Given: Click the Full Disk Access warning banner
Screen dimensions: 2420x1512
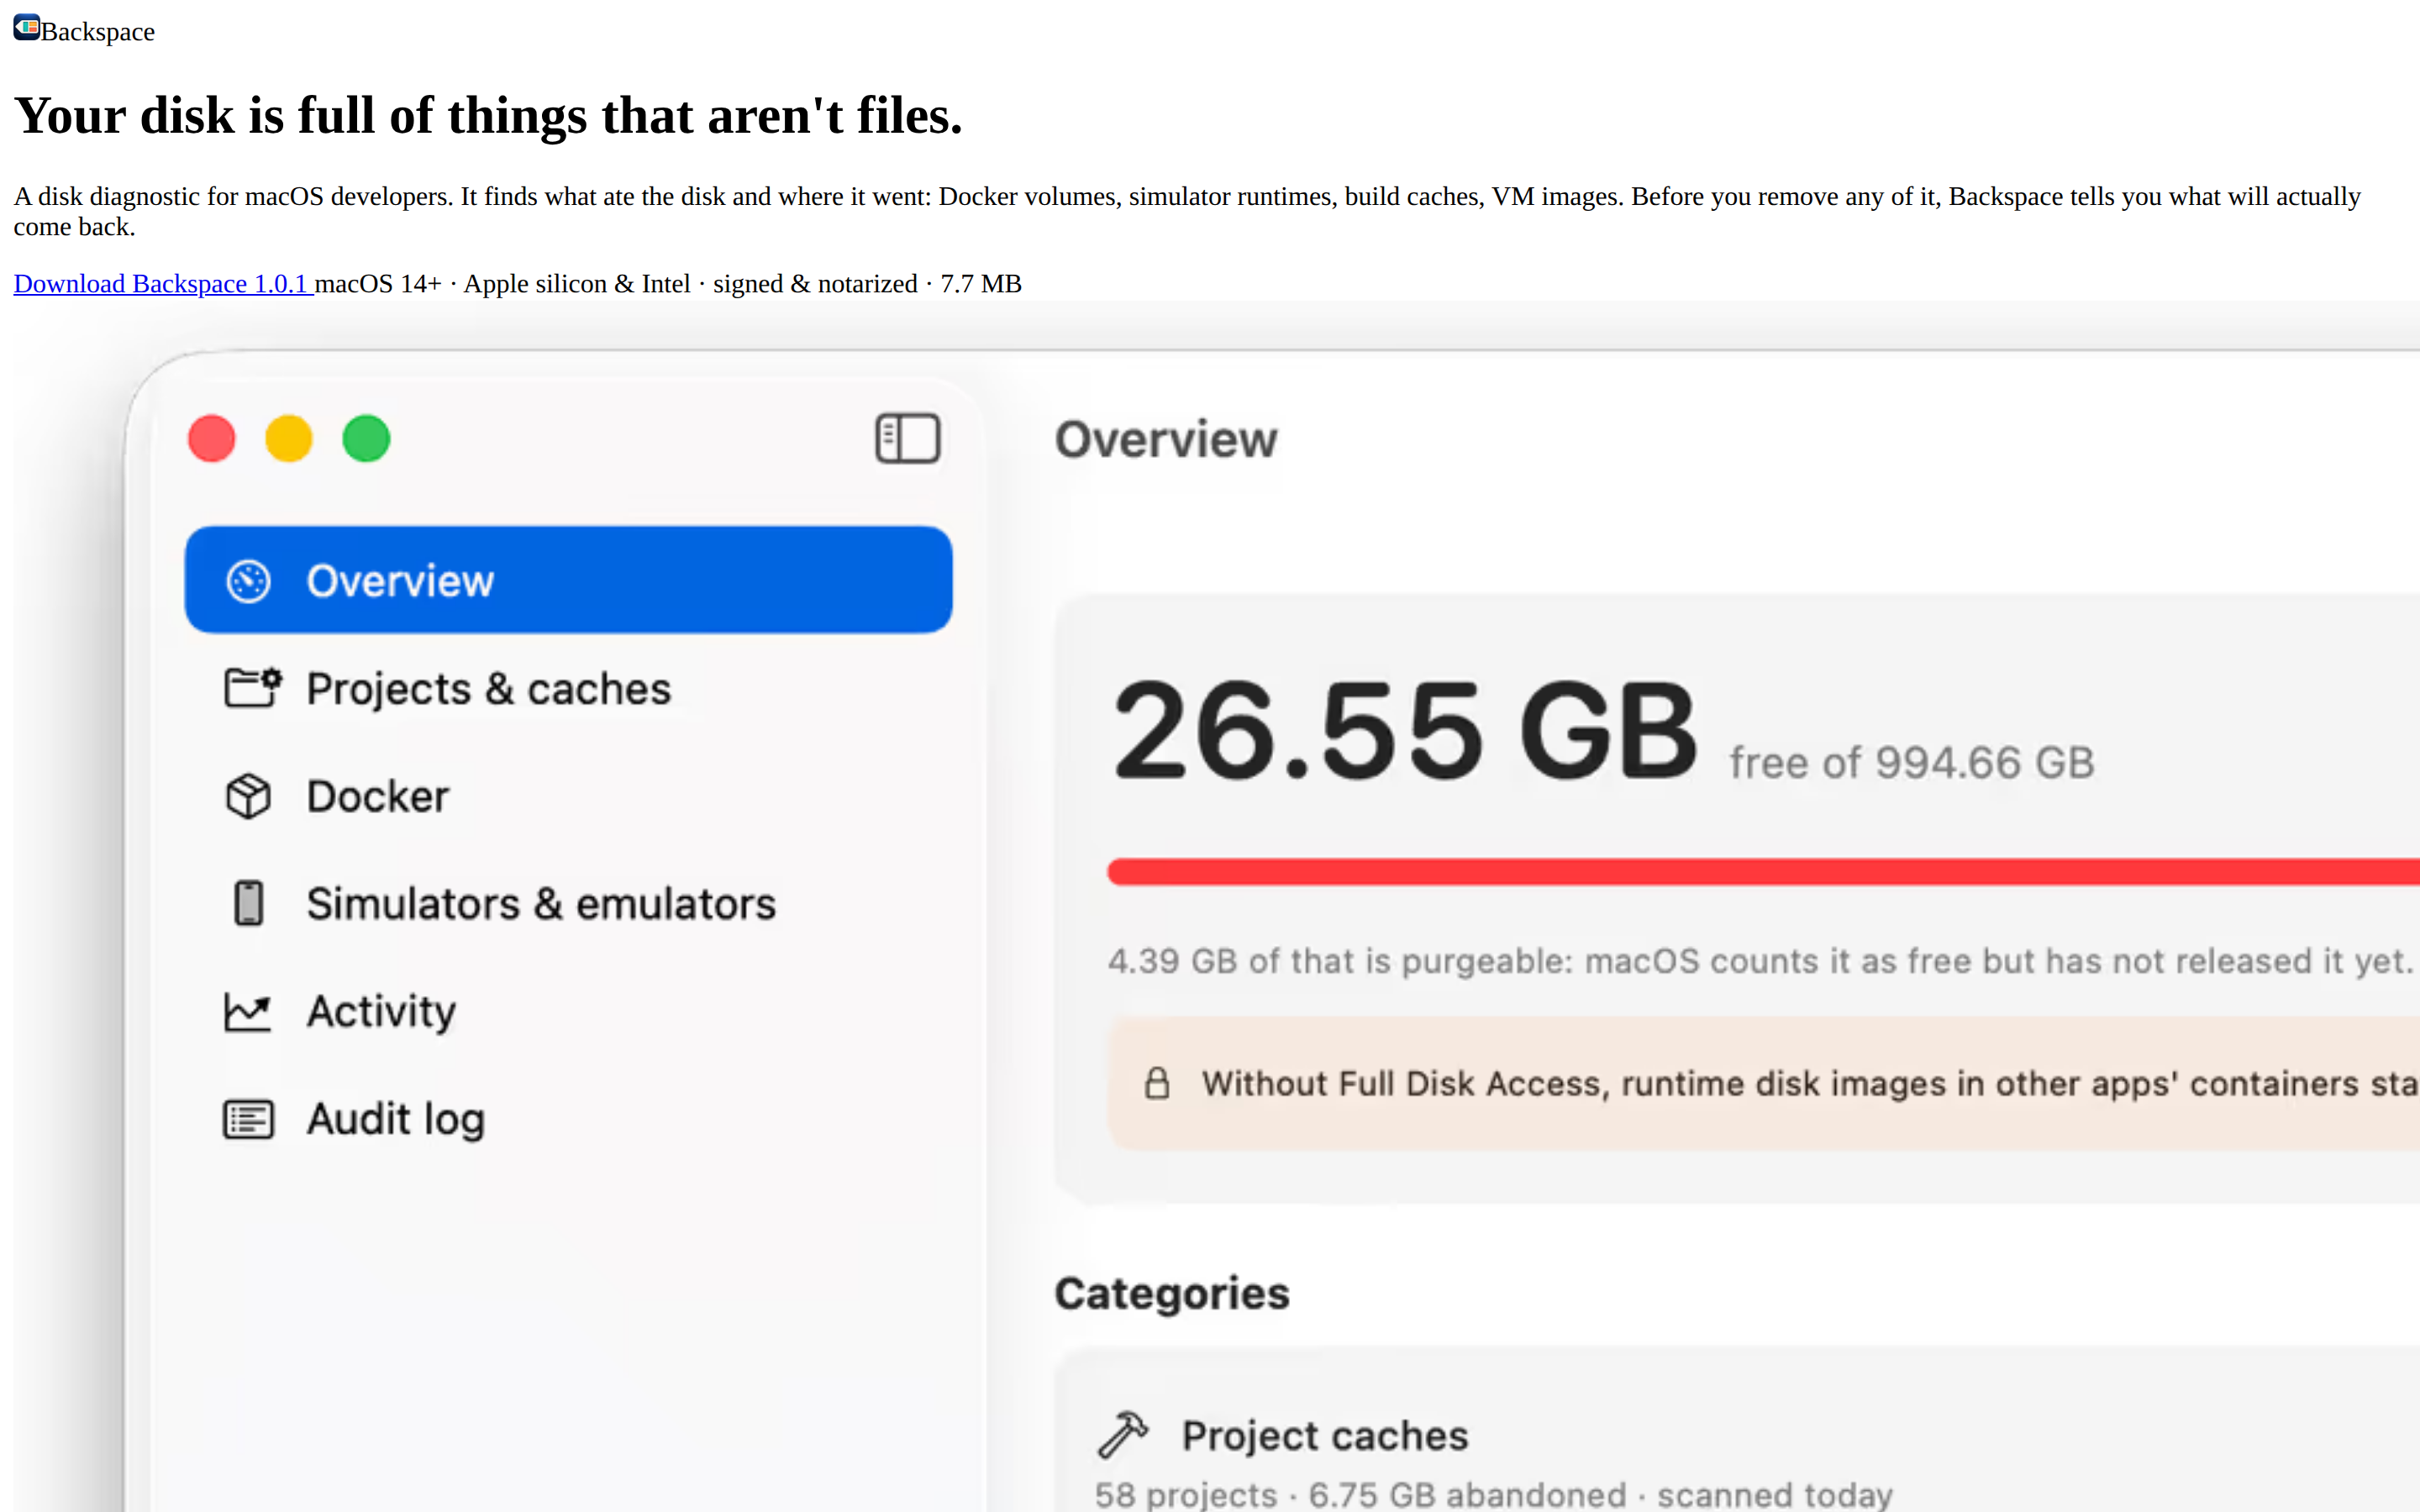Looking at the screenshot, I should pos(1763,1083).
